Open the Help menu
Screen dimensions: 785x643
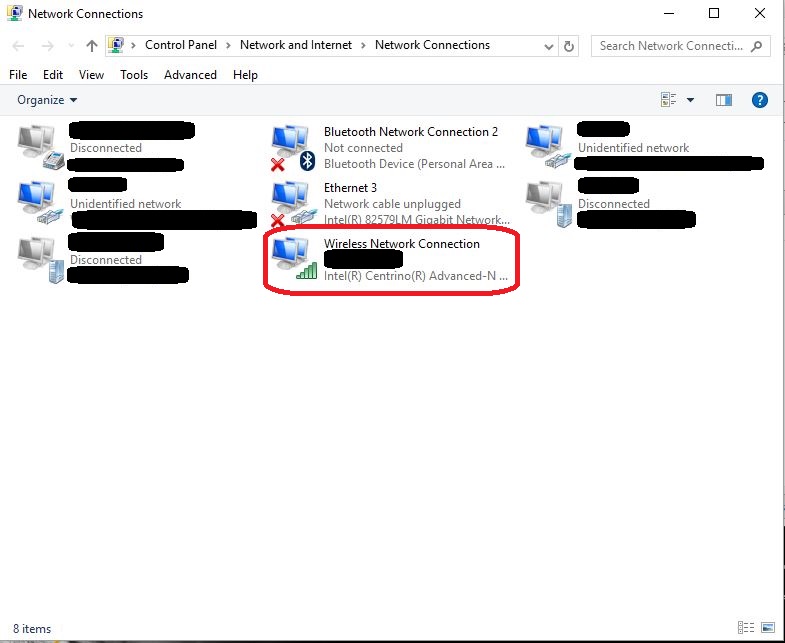click(x=245, y=75)
